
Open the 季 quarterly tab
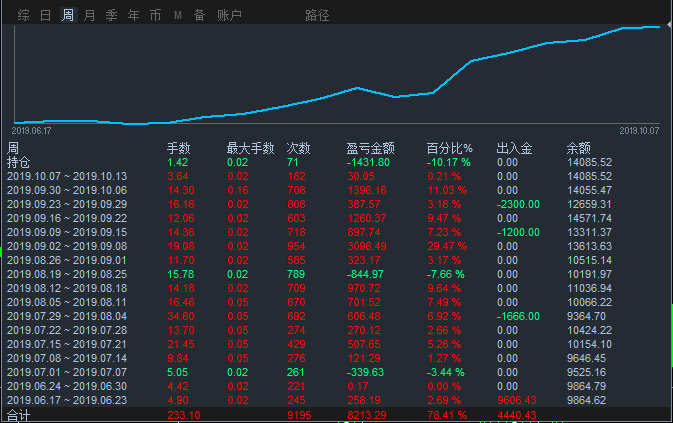(112, 15)
